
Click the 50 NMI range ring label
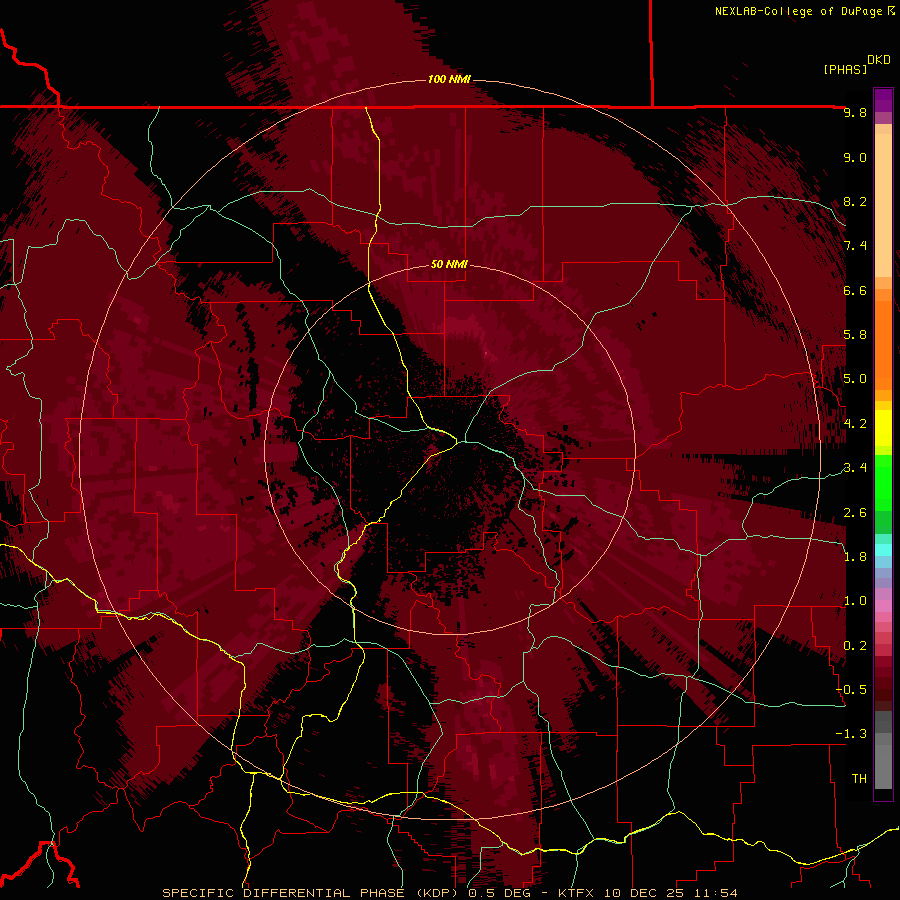(x=449, y=264)
